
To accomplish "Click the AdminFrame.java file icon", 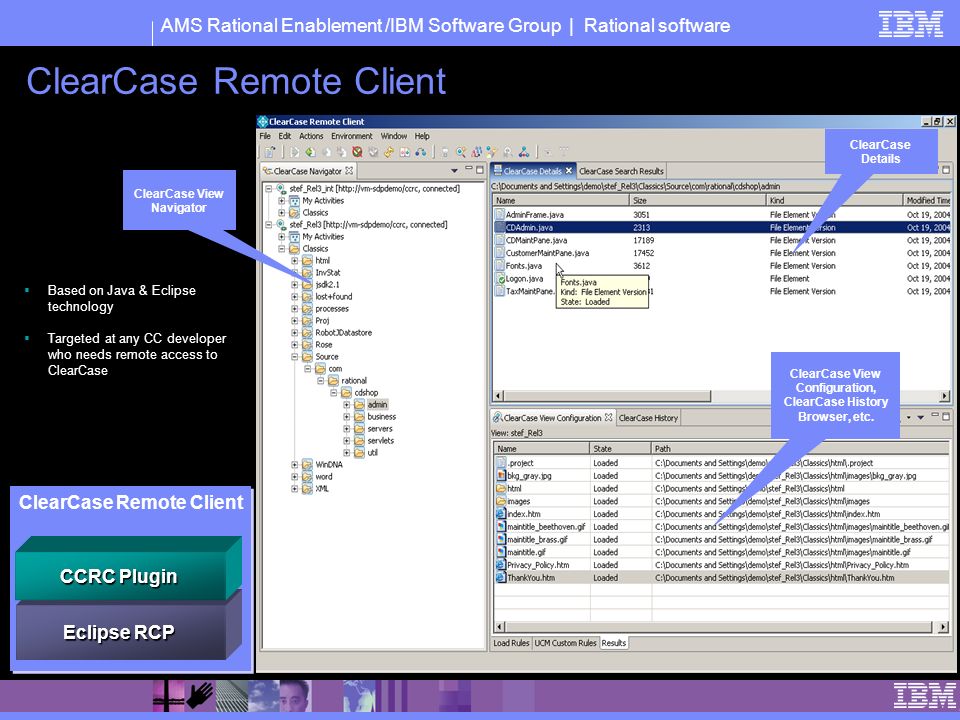I will click(x=500, y=214).
